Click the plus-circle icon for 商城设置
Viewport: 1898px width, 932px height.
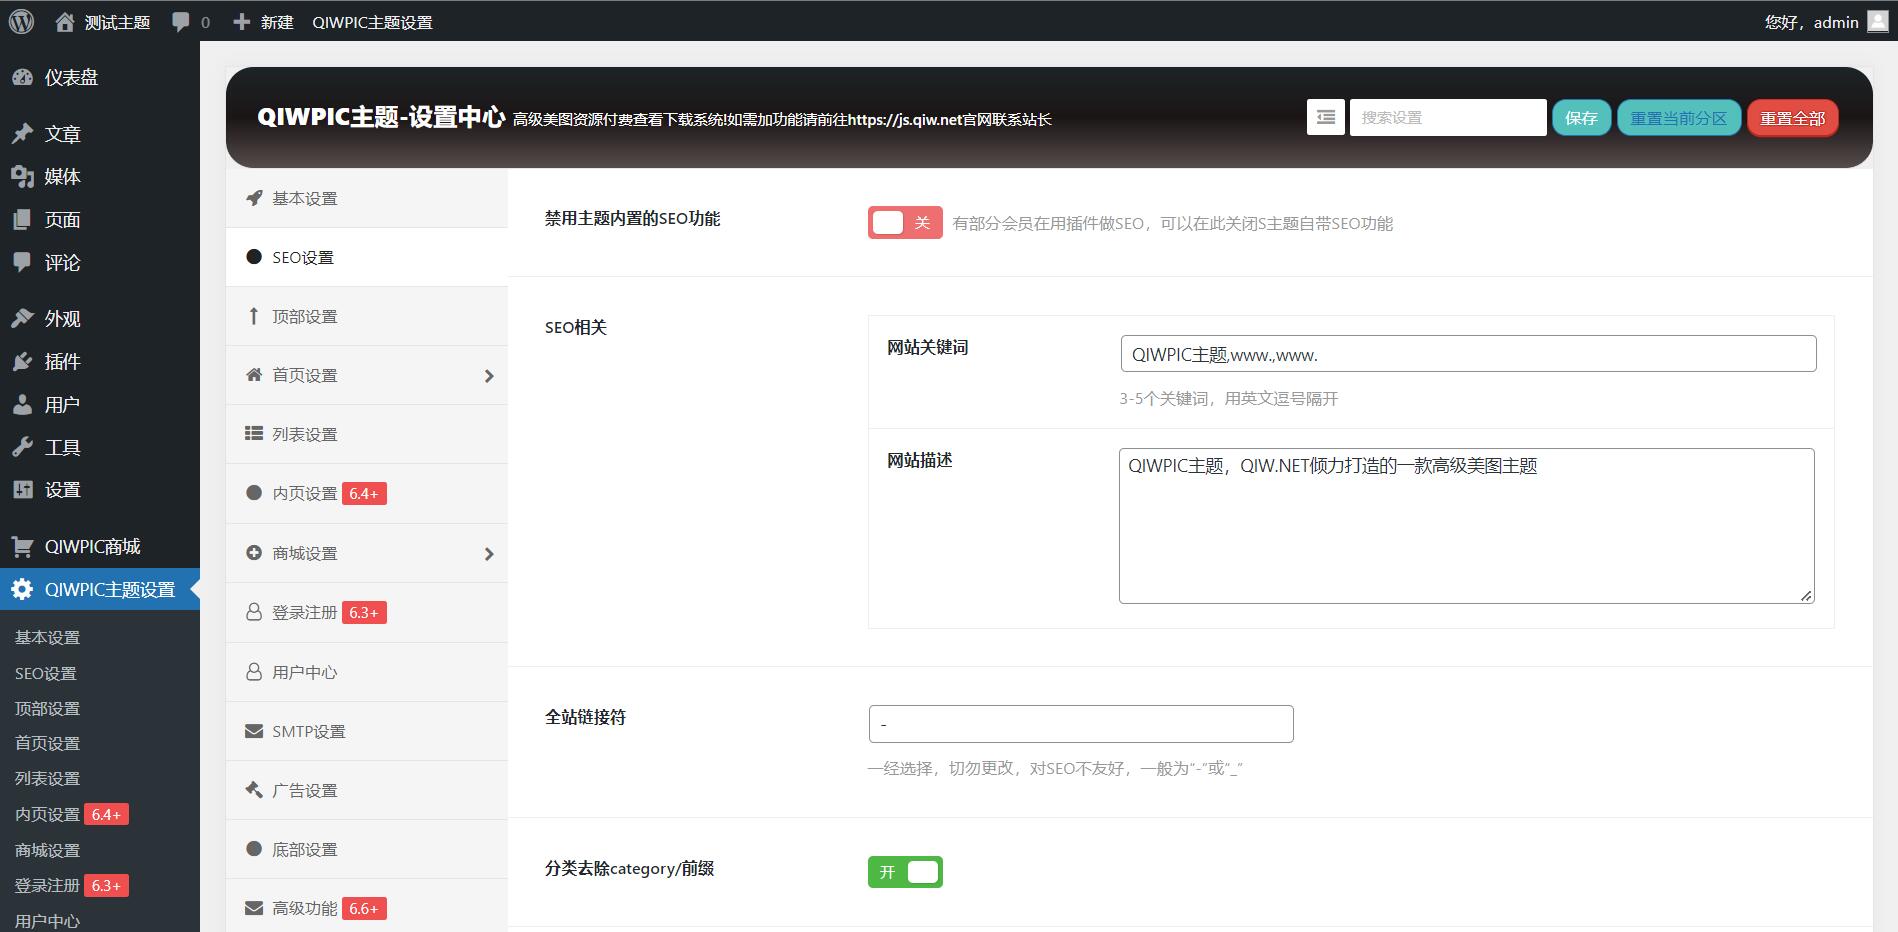[254, 553]
